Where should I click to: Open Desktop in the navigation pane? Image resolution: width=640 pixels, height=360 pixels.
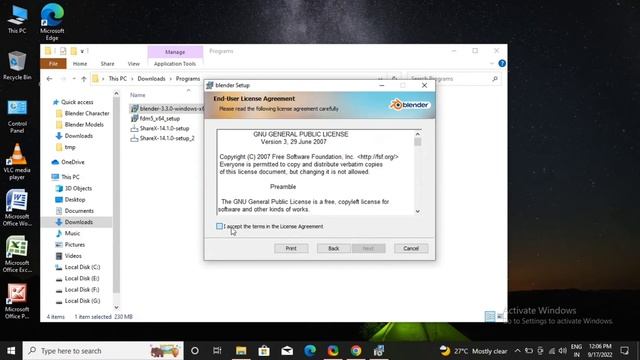pyautogui.click(x=70, y=200)
